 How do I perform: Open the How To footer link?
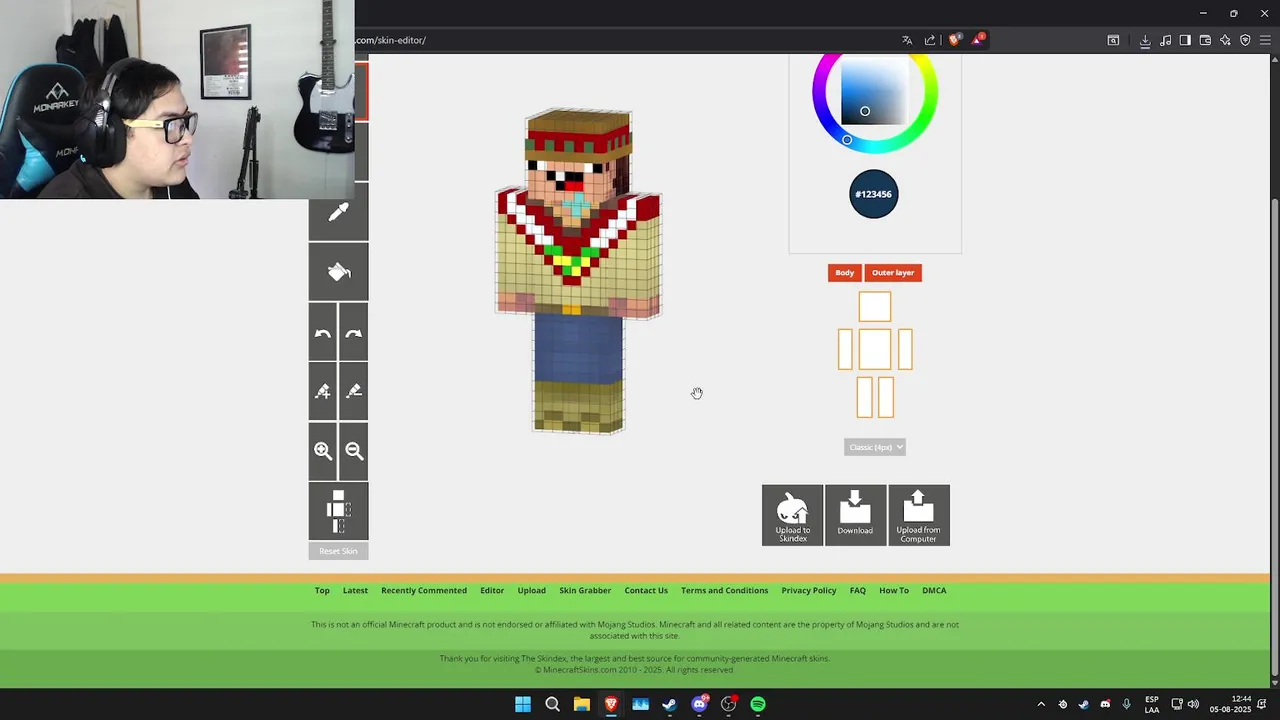(x=894, y=590)
